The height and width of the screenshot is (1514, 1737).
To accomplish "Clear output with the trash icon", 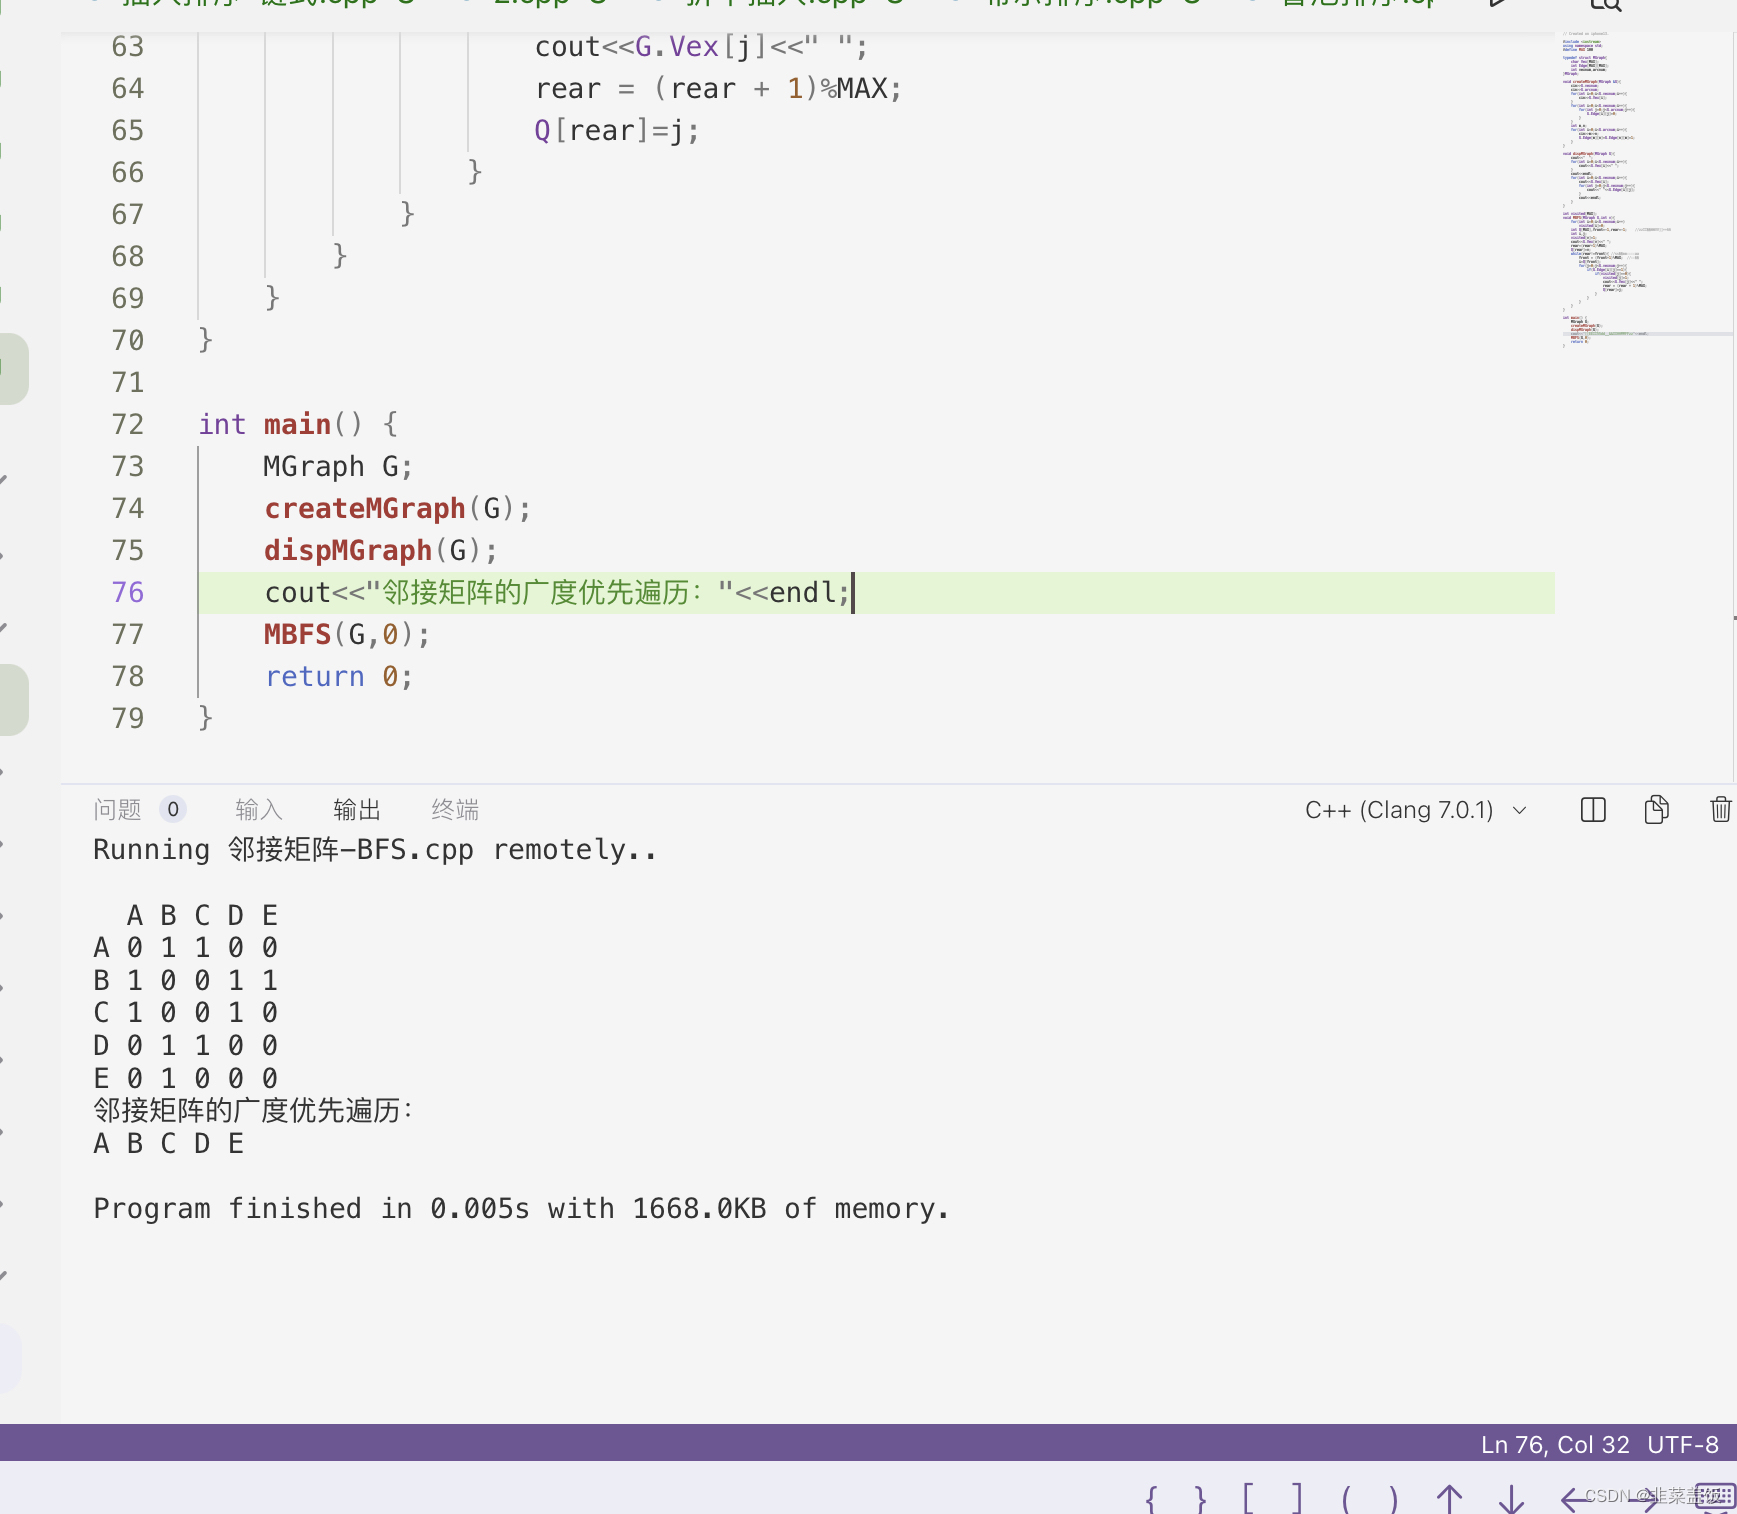I will tap(1721, 810).
